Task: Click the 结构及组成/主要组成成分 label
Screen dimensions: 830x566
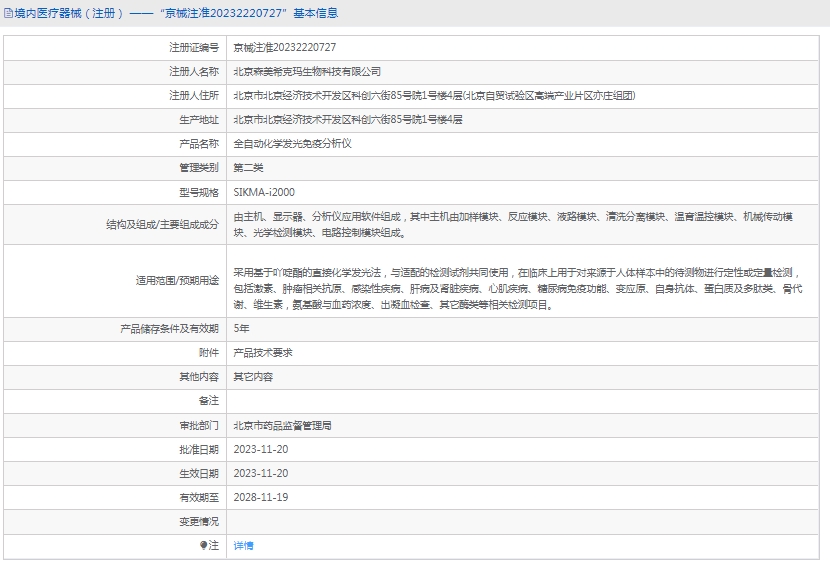Action: tap(163, 224)
